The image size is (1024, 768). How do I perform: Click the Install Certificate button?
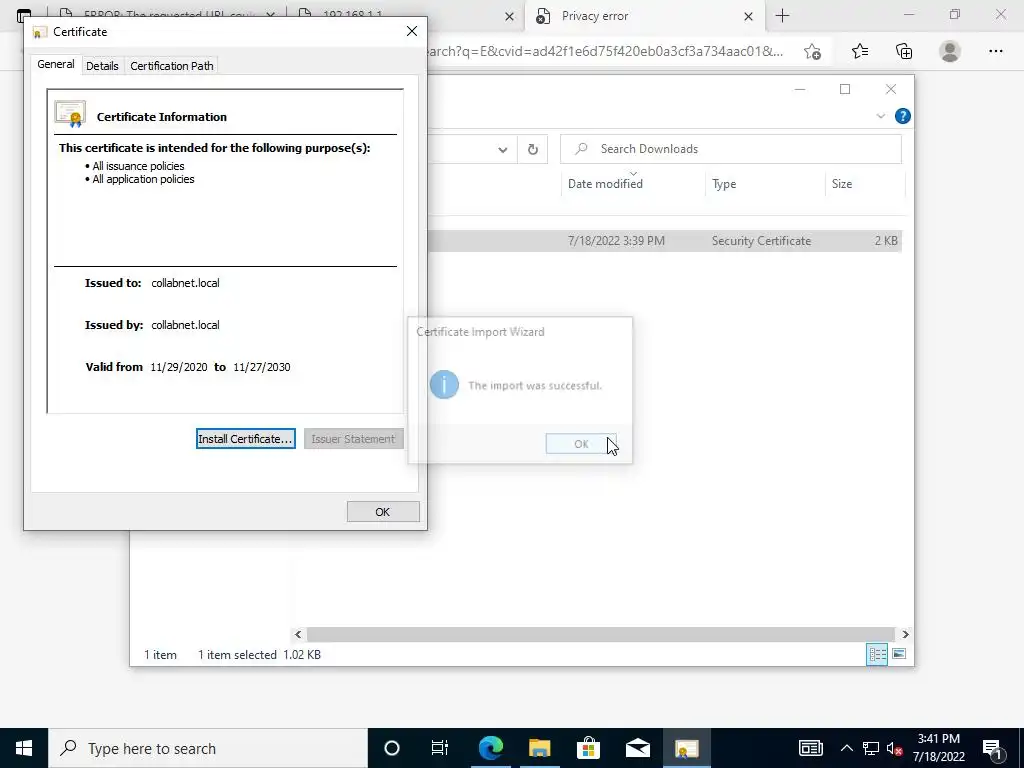[246, 439]
